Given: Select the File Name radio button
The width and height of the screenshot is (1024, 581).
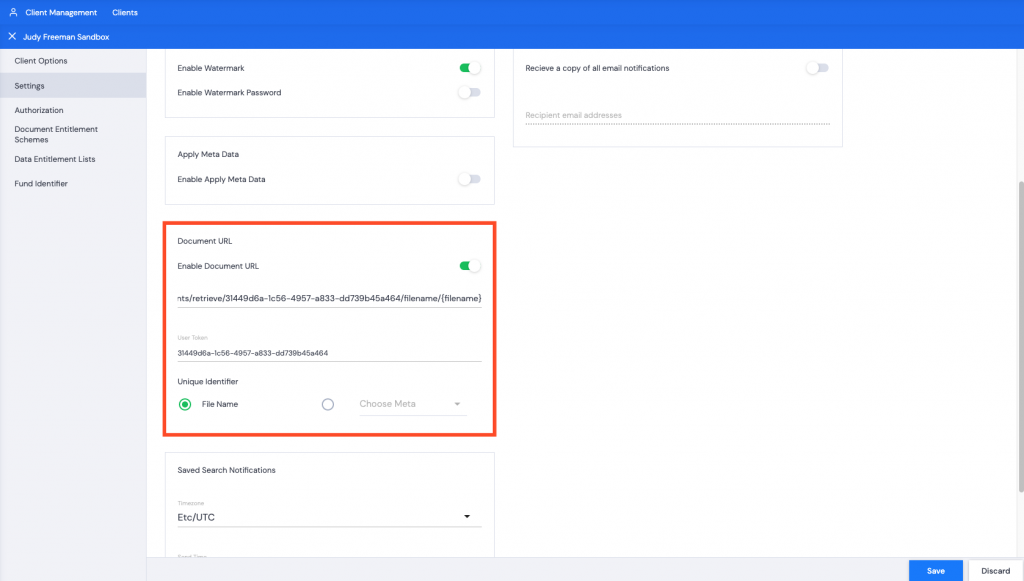Looking at the screenshot, I should click(x=185, y=405).
